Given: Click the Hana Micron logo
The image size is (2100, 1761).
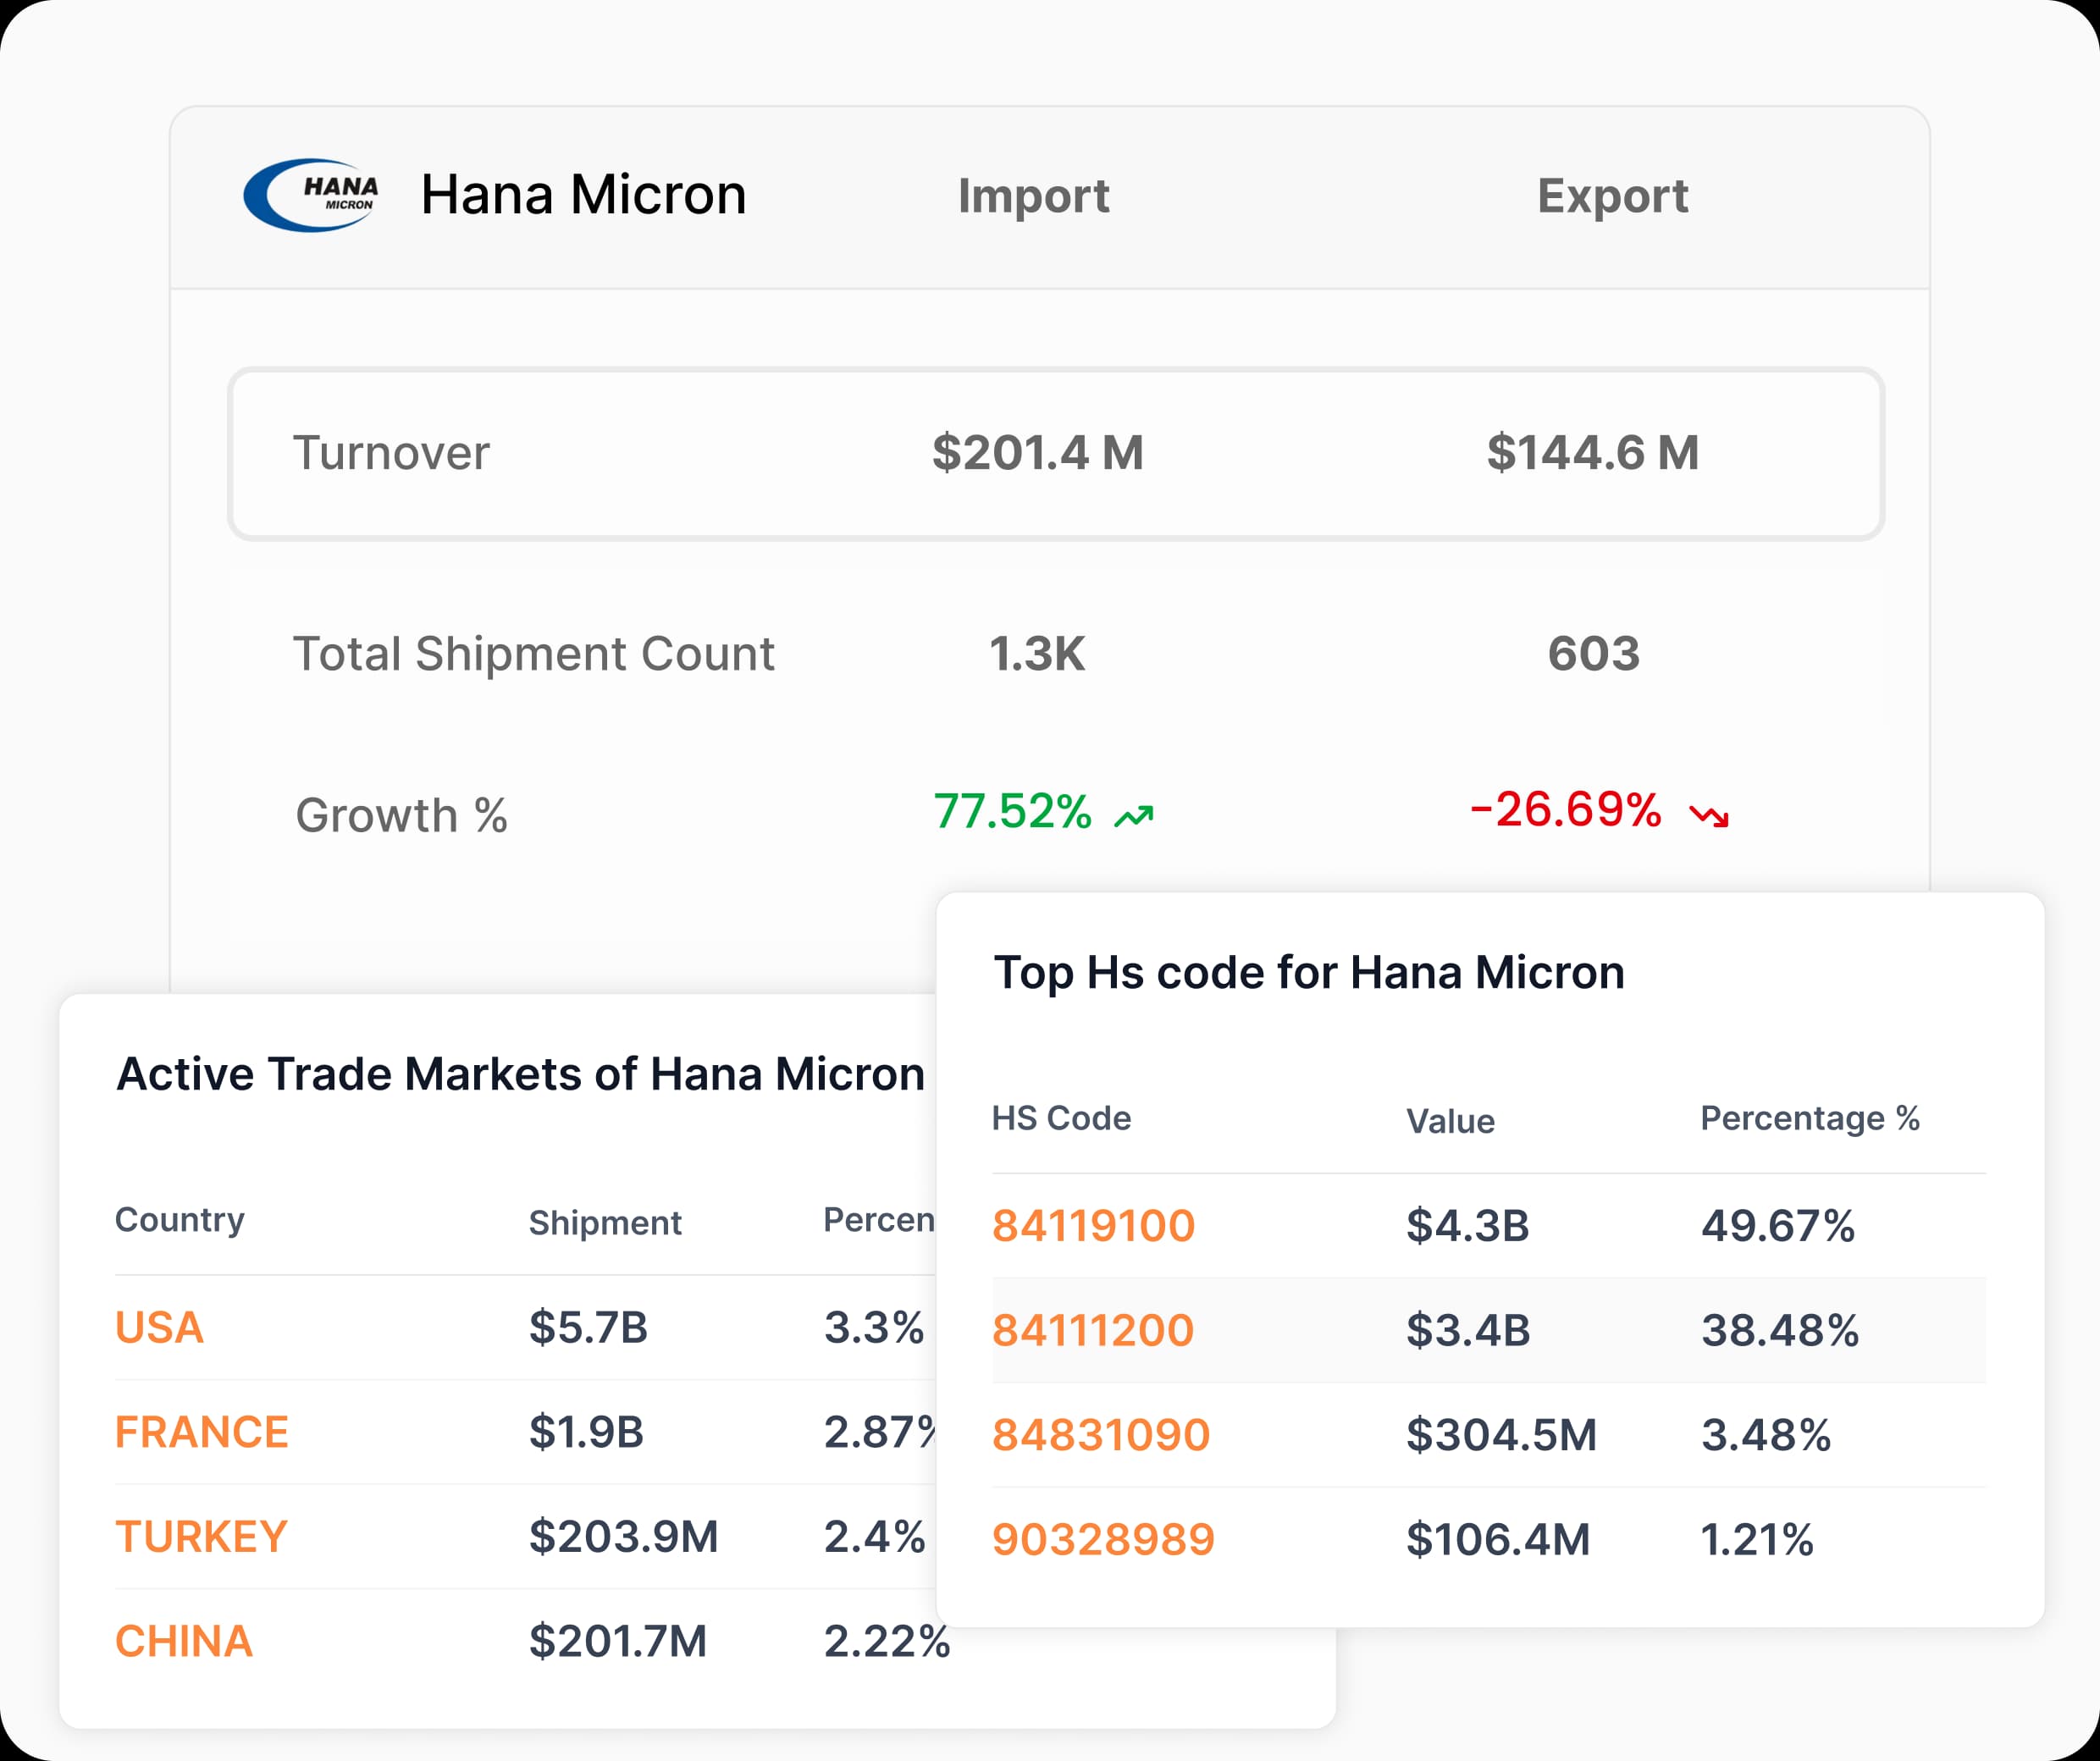Looking at the screenshot, I should click(311, 195).
